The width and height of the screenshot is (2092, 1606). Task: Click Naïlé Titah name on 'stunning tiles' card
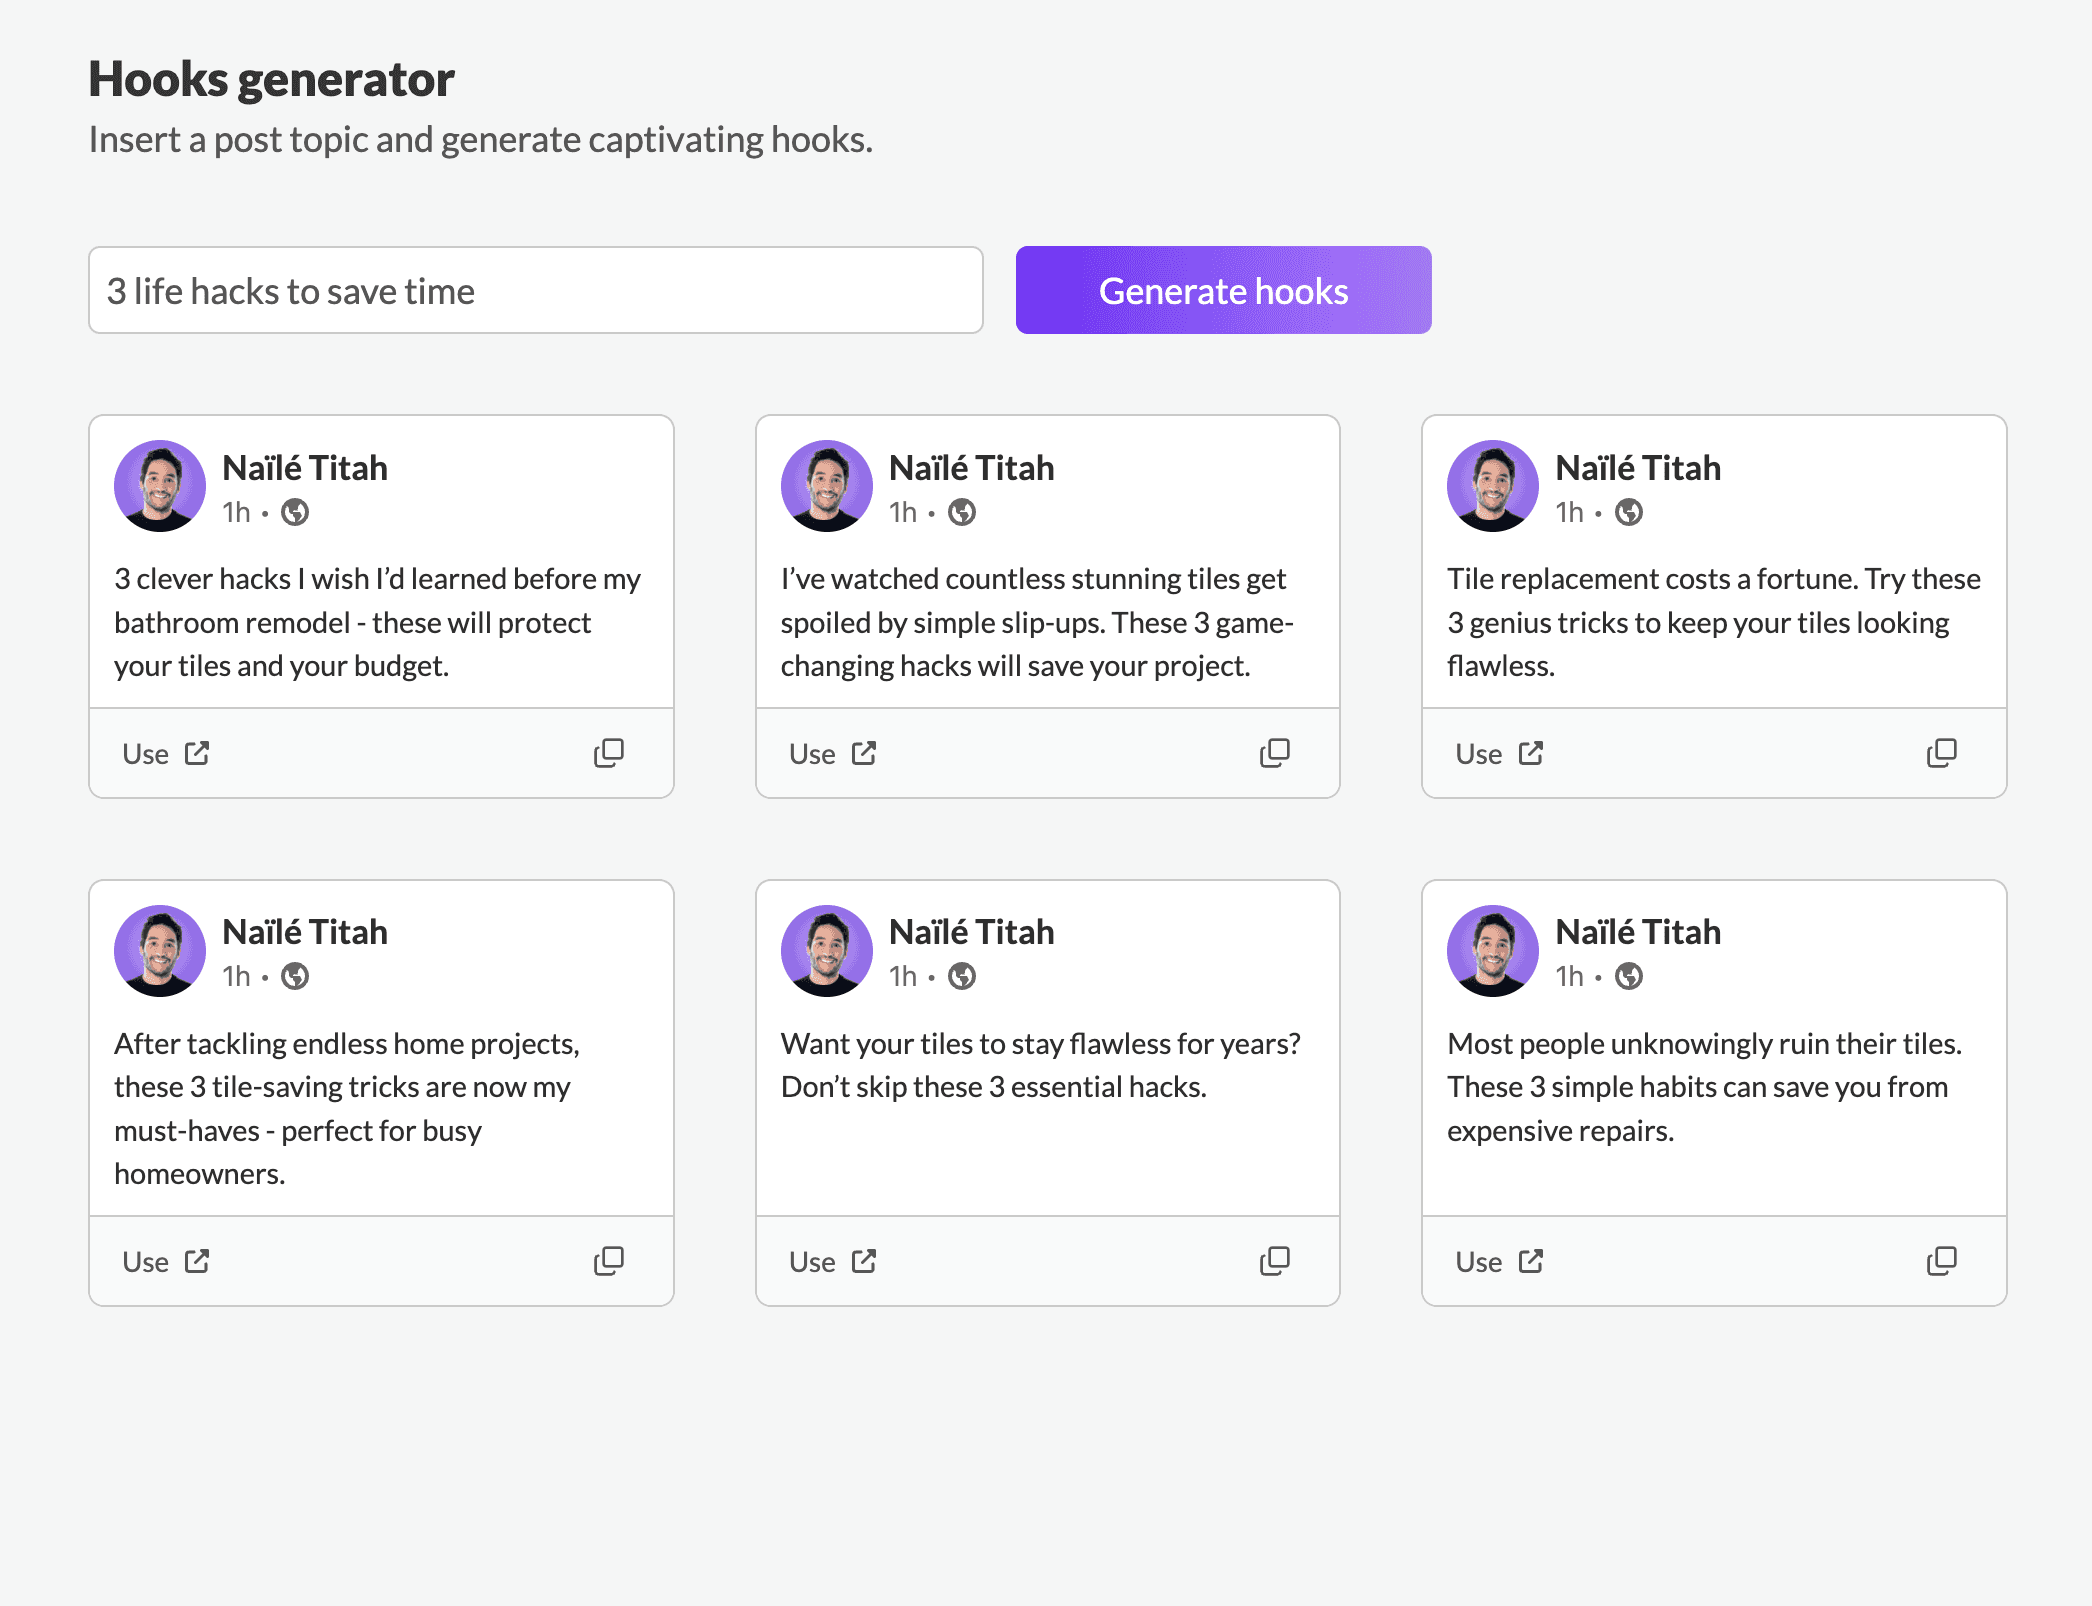coord(971,468)
